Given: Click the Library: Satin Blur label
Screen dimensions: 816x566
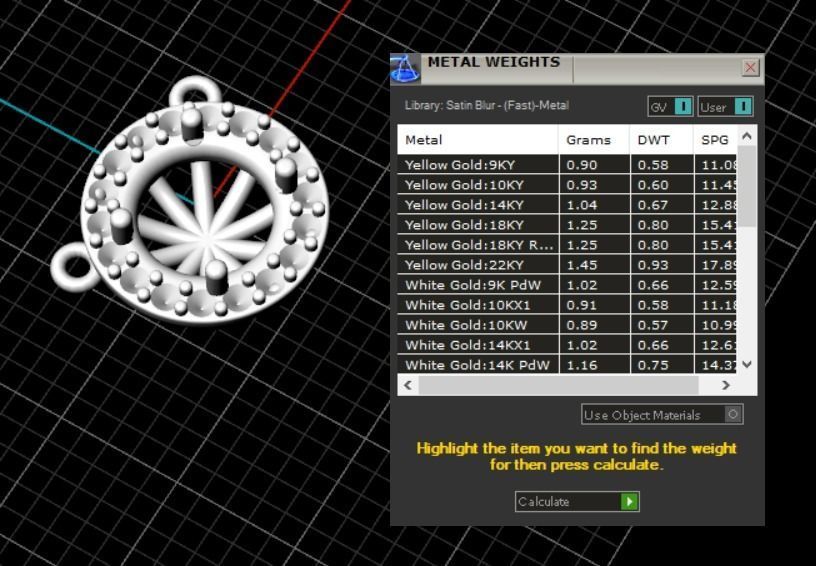Looking at the screenshot, I should click(487, 105).
